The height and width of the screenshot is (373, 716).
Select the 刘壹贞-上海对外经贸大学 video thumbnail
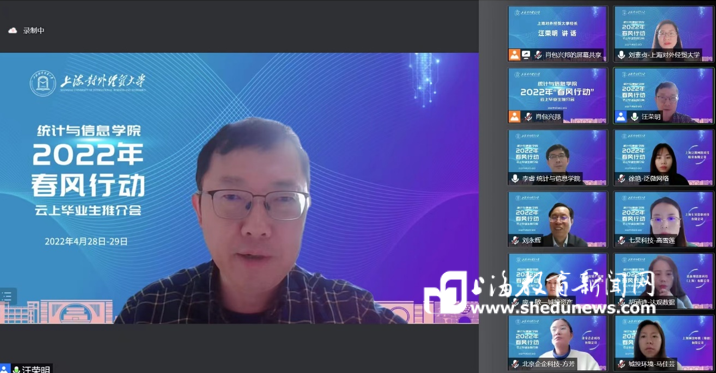(x=663, y=34)
